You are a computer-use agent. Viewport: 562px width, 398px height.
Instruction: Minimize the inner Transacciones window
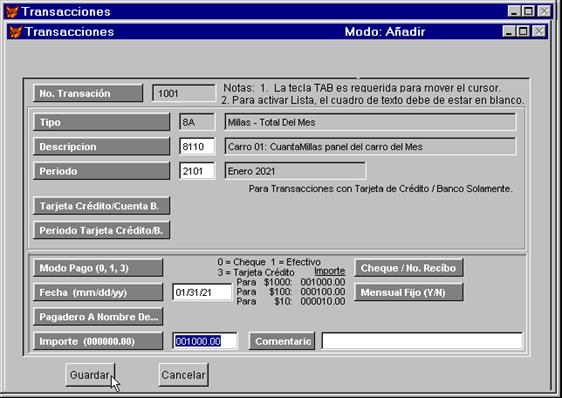tap(509, 32)
